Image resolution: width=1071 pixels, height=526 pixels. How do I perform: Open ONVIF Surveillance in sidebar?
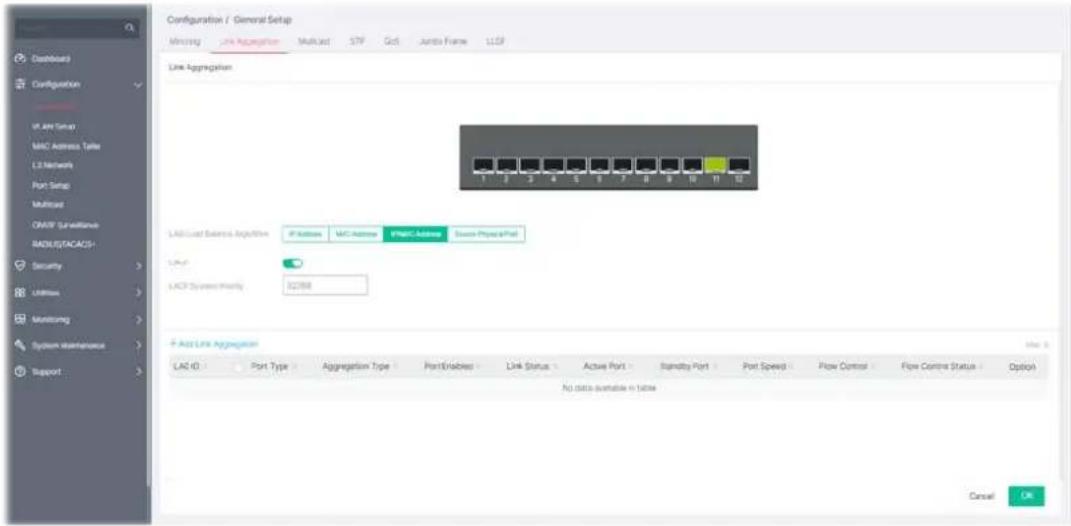[x=65, y=224]
